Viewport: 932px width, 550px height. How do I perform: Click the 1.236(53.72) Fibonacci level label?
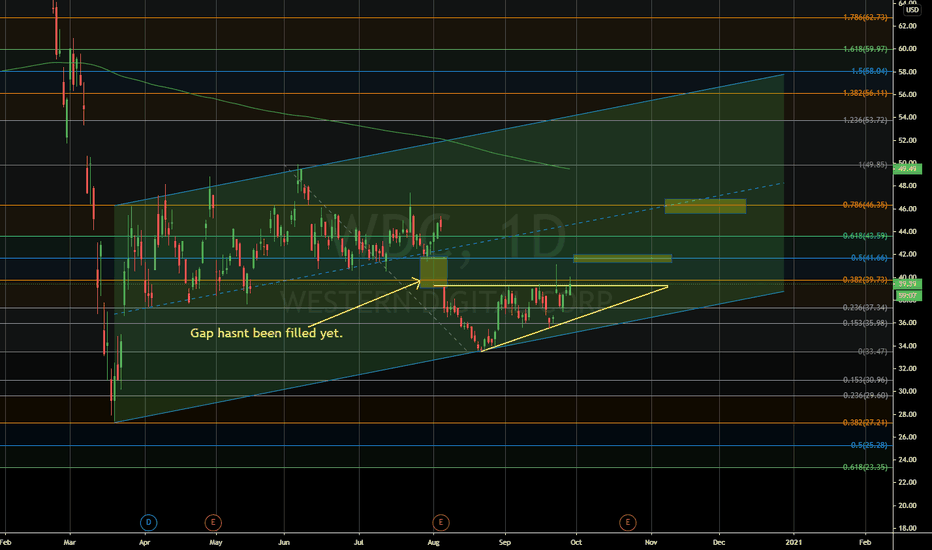tap(865, 120)
